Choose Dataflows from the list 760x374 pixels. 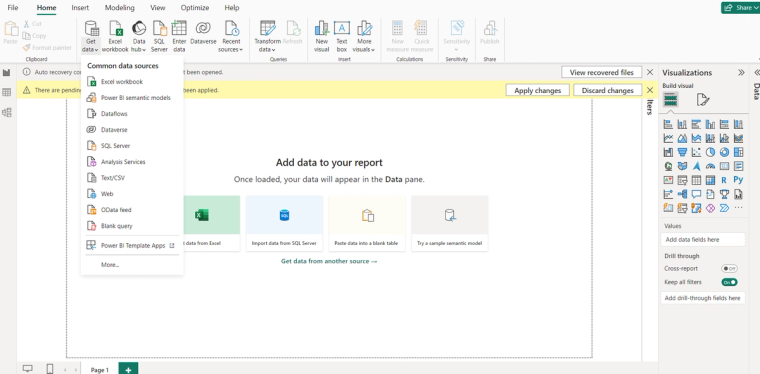pyautogui.click(x=132, y=114)
